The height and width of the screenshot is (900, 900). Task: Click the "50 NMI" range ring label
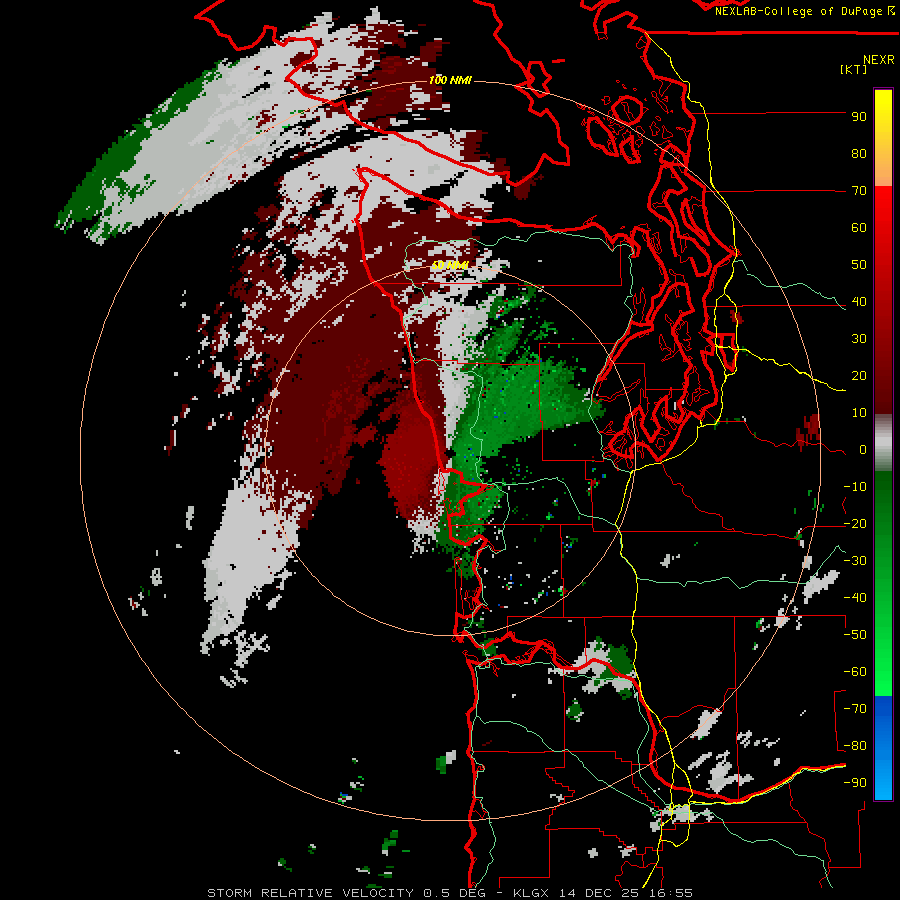pos(450,265)
